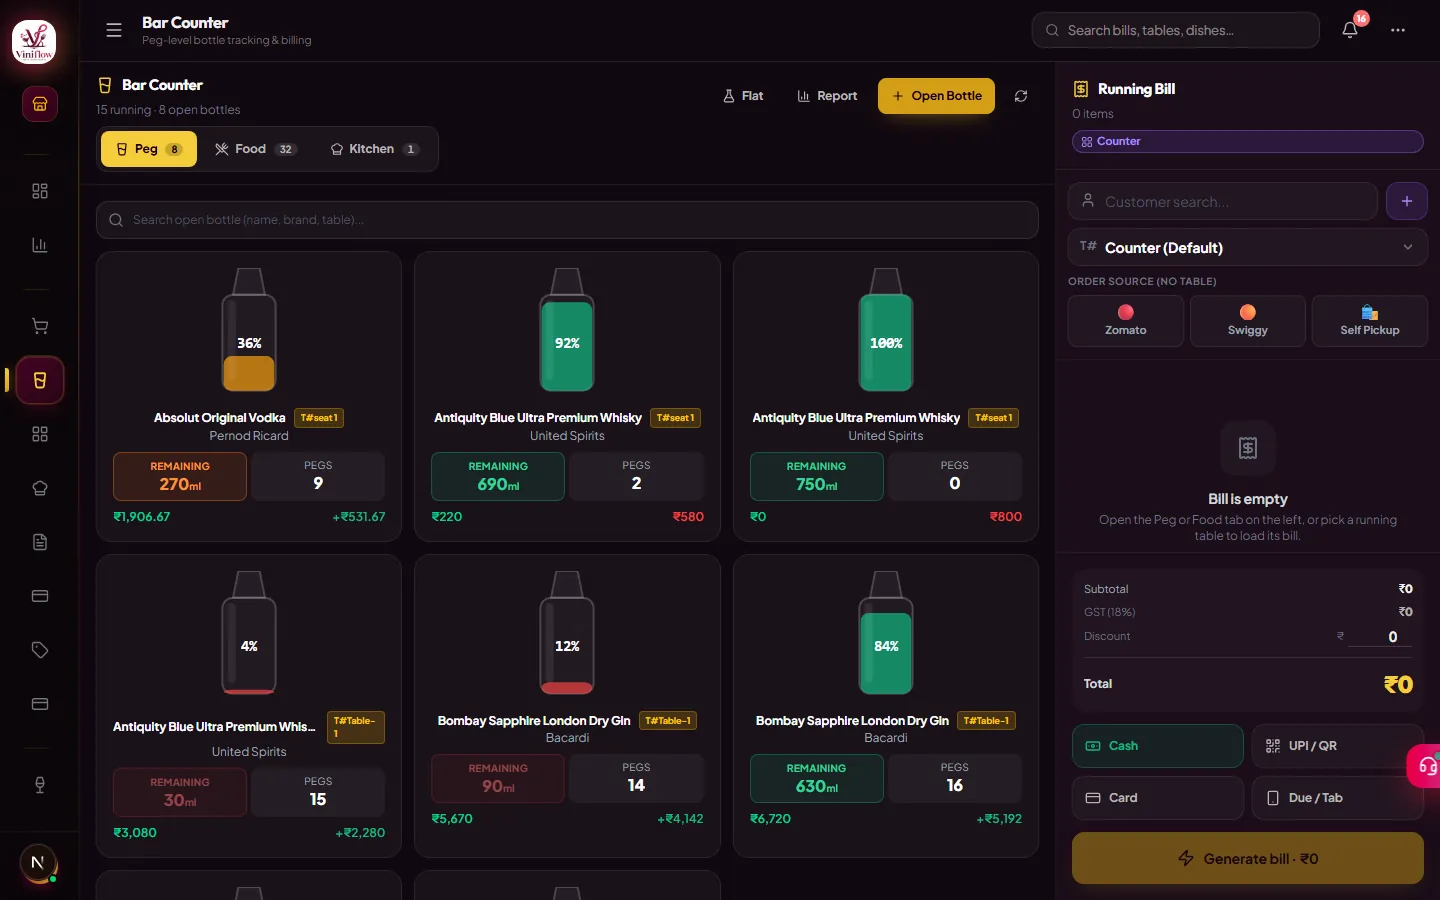Open the microphone sidebar icon

coord(40,785)
